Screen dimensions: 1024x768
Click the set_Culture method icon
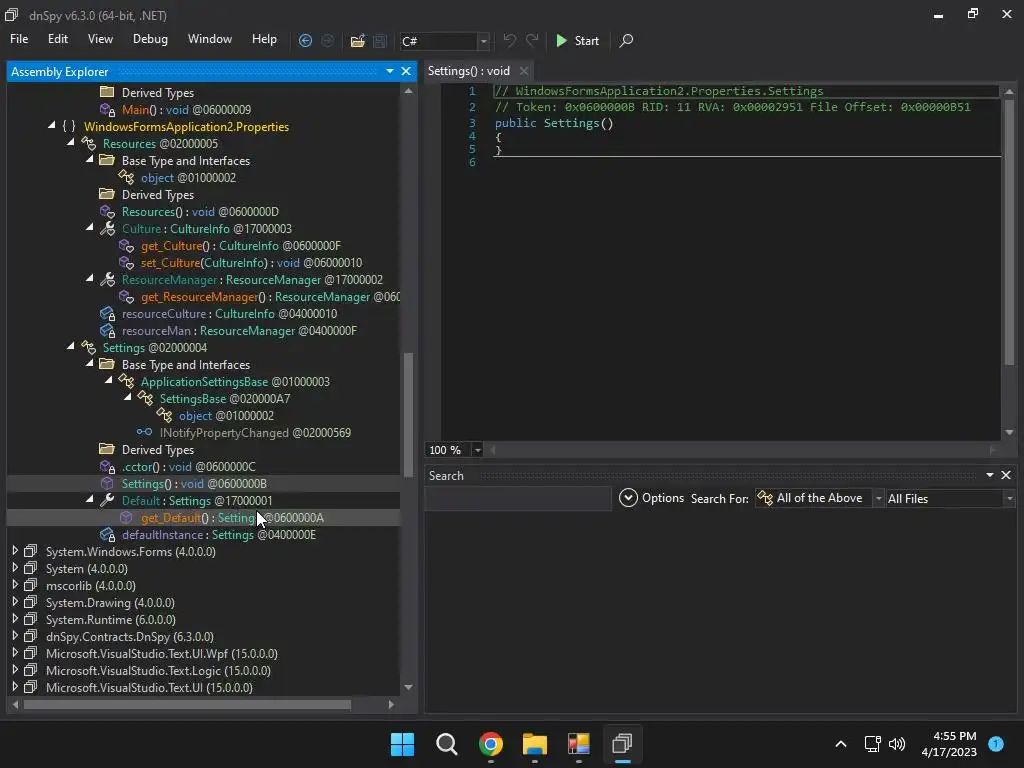tap(126, 263)
